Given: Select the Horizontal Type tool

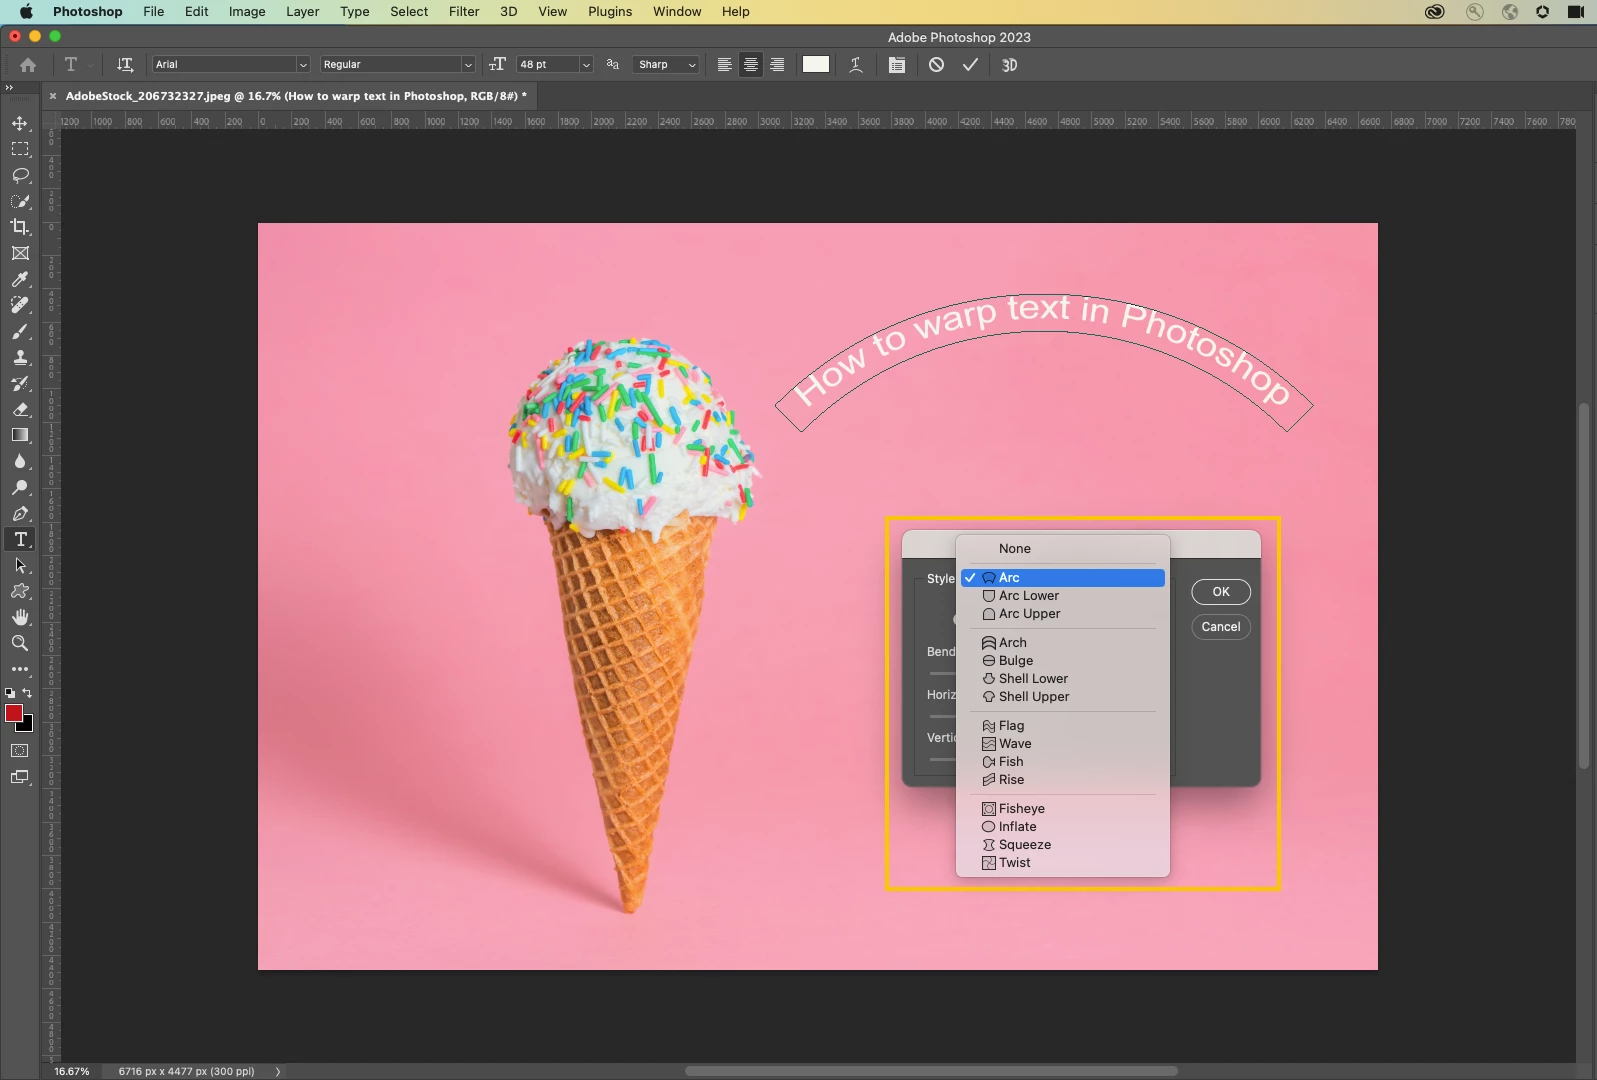Looking at the screenshot, I should click(x=20, y=539).
